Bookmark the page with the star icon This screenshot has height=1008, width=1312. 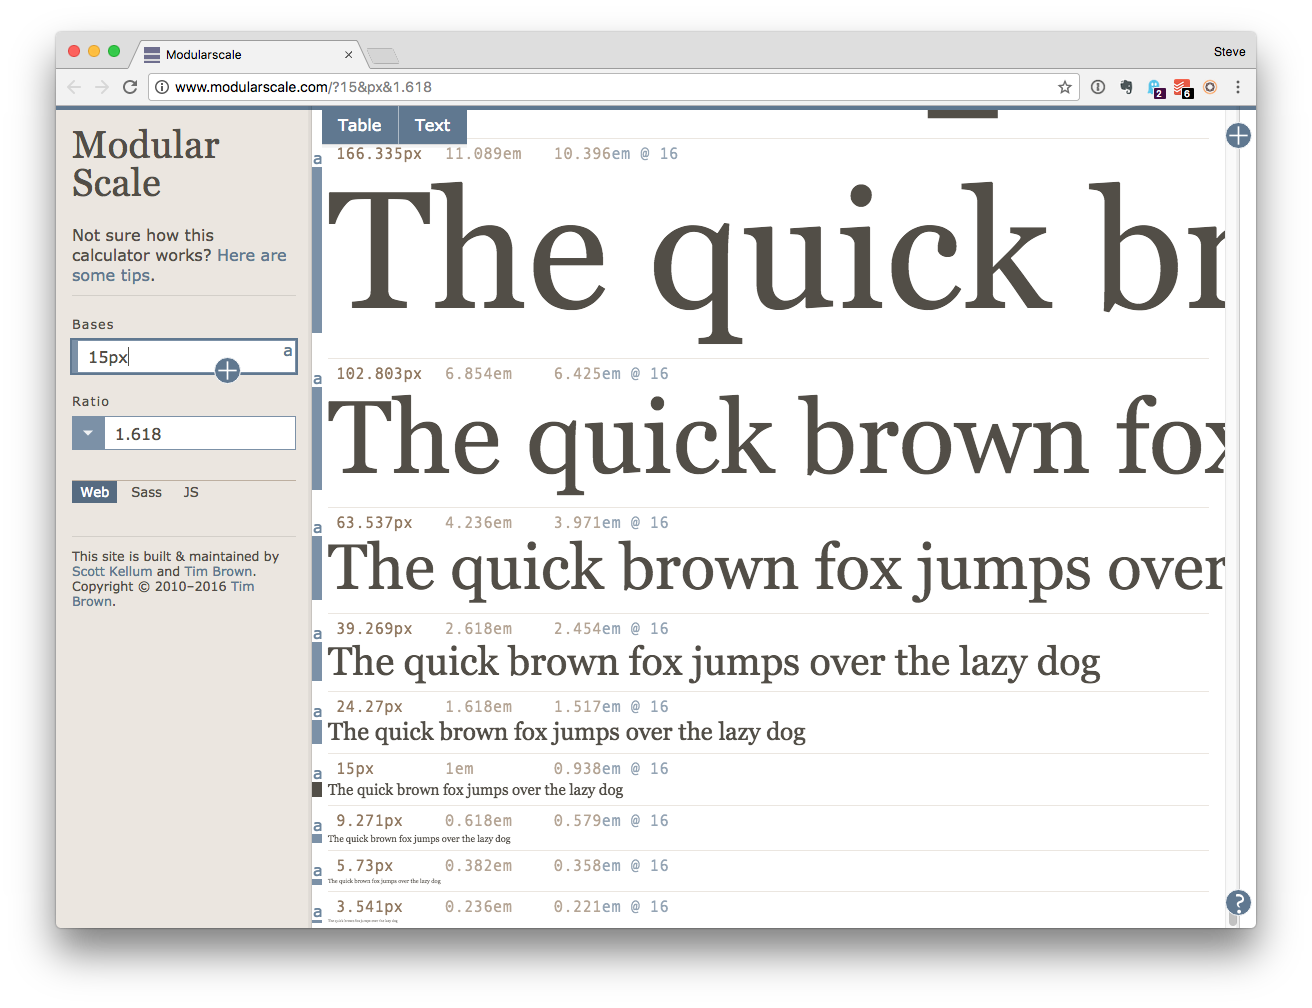[x=1064, y=87]
